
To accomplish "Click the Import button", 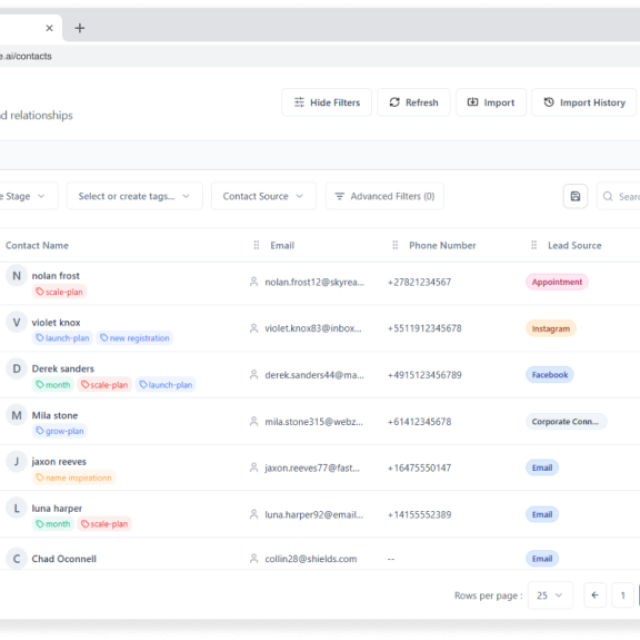I will coord(490,102).
